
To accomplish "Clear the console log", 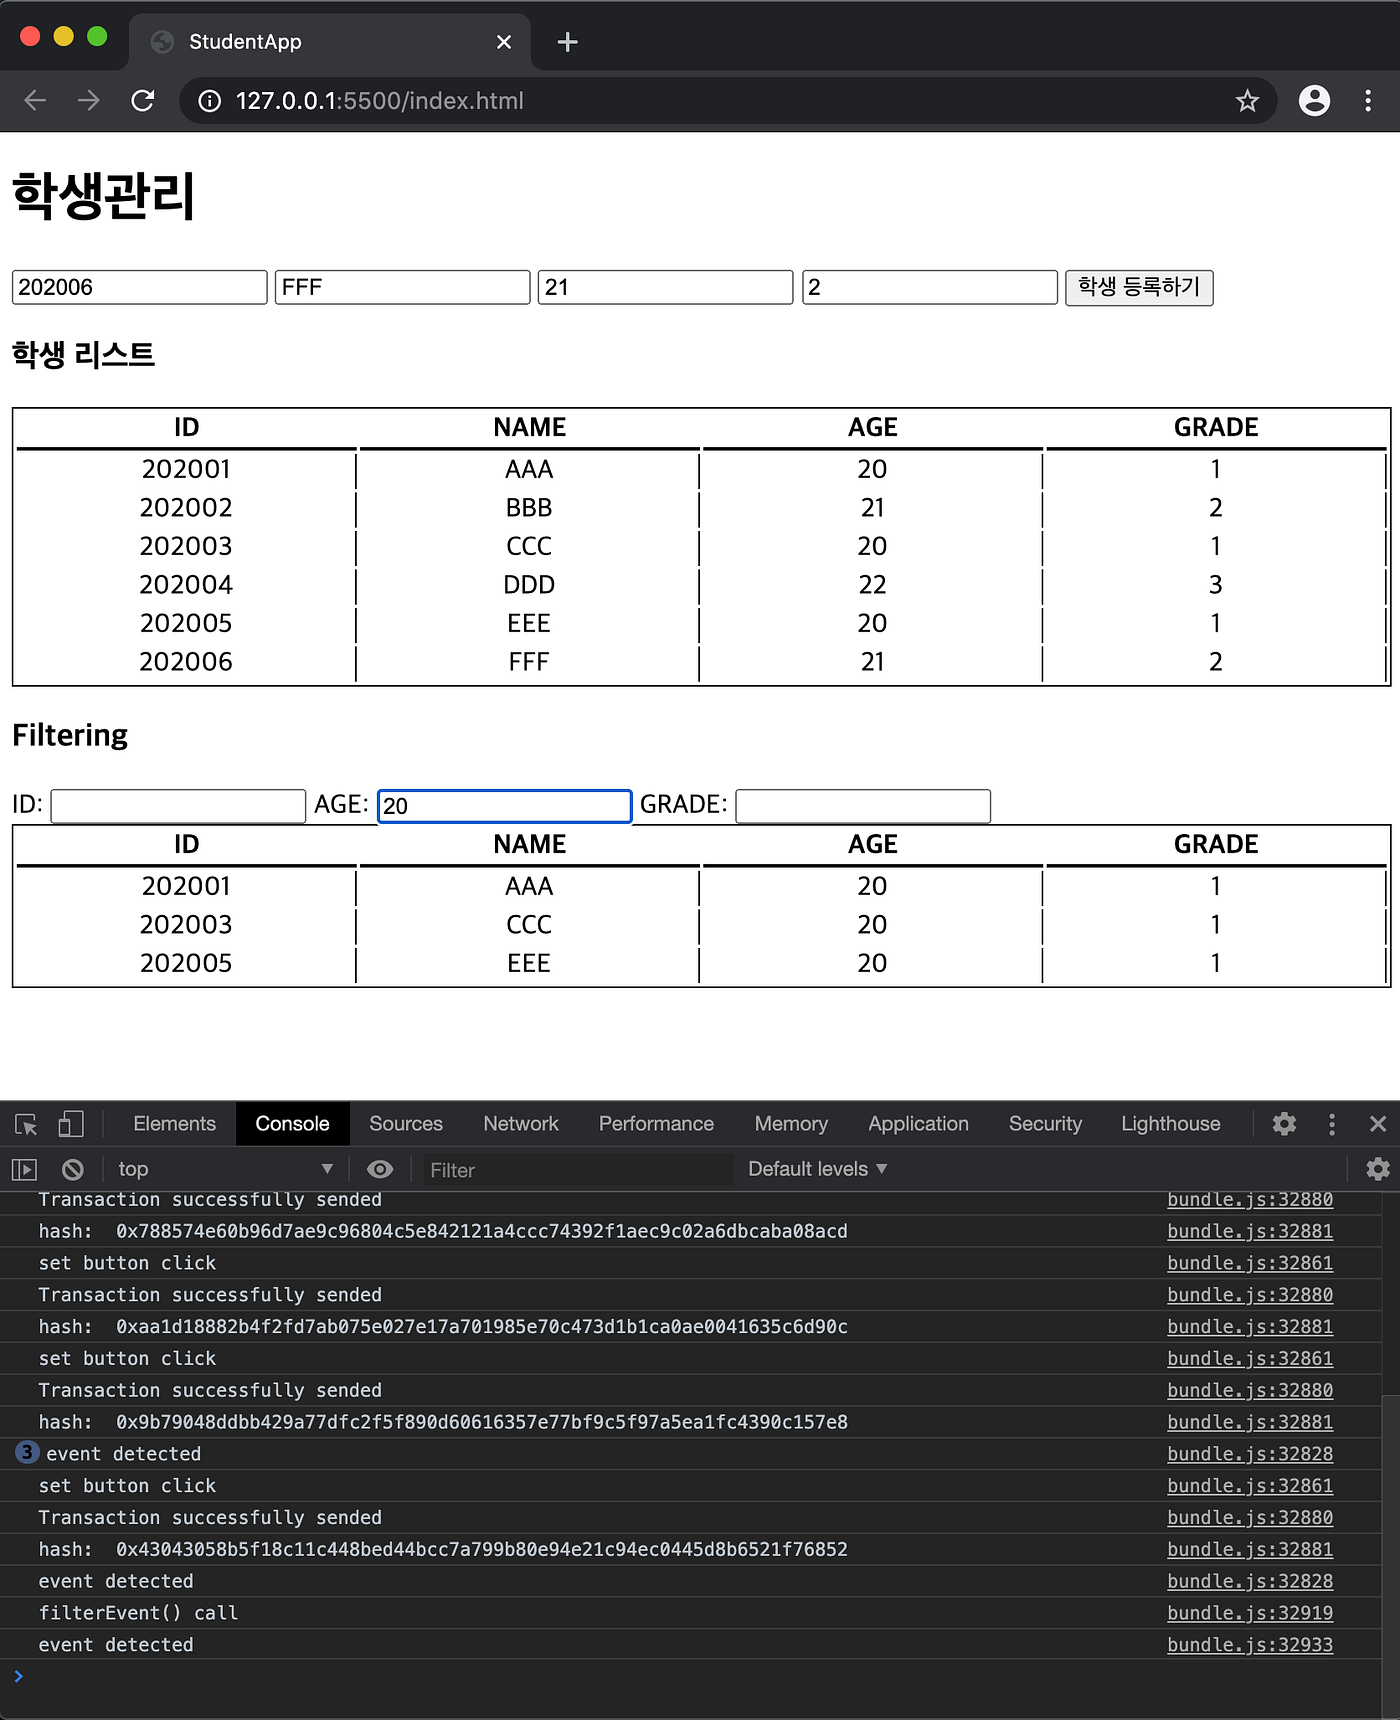I will [x=72, y=1169].
